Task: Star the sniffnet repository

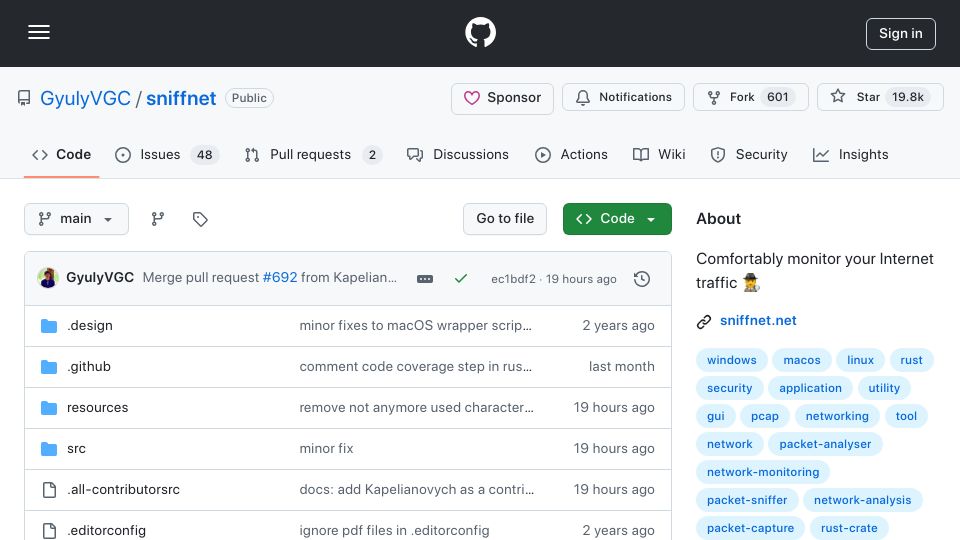Action: [880, 97]
